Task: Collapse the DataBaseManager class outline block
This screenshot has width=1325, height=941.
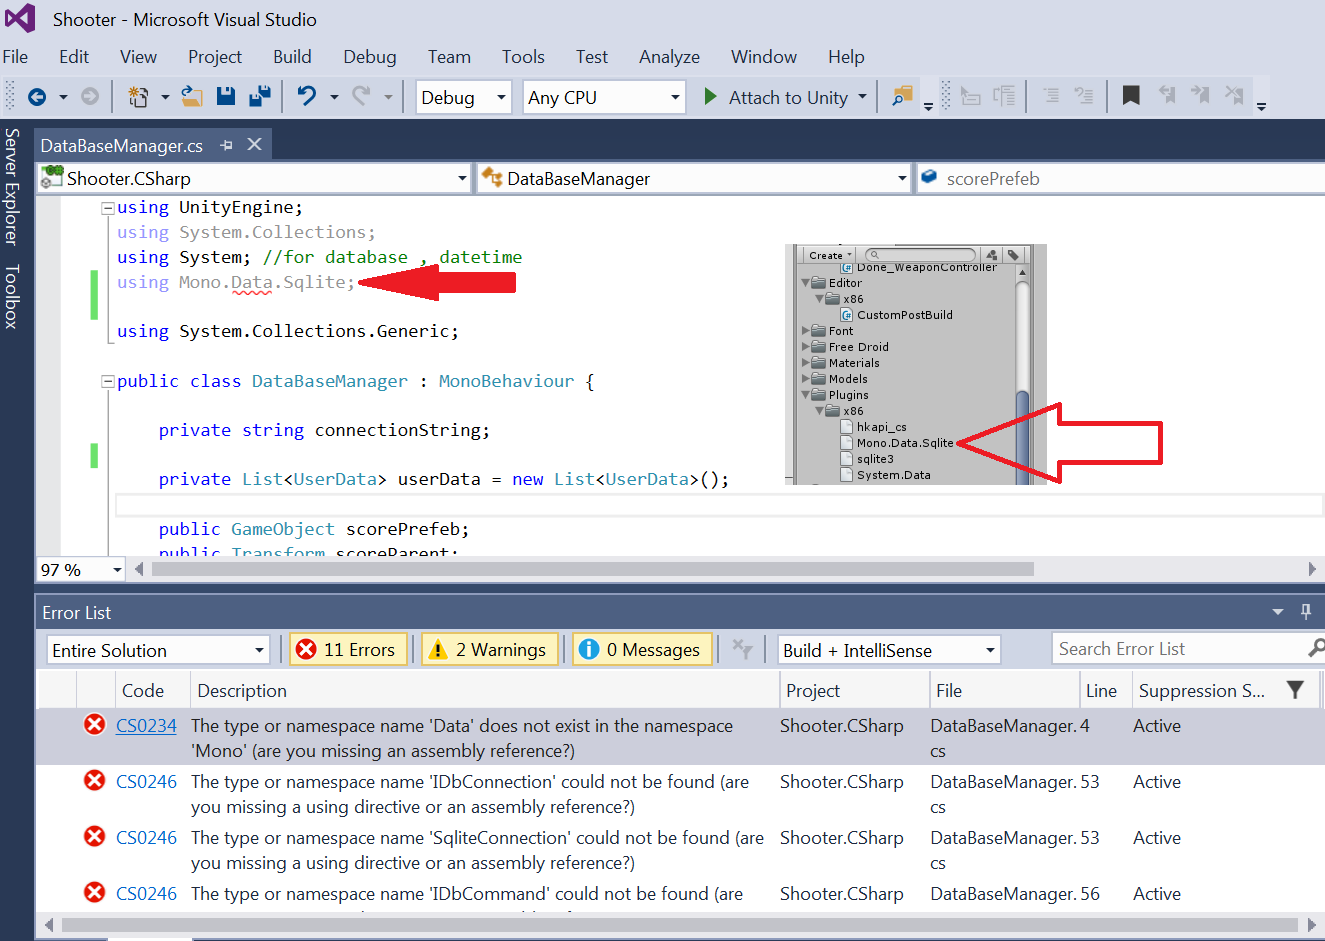Action: 107,382
